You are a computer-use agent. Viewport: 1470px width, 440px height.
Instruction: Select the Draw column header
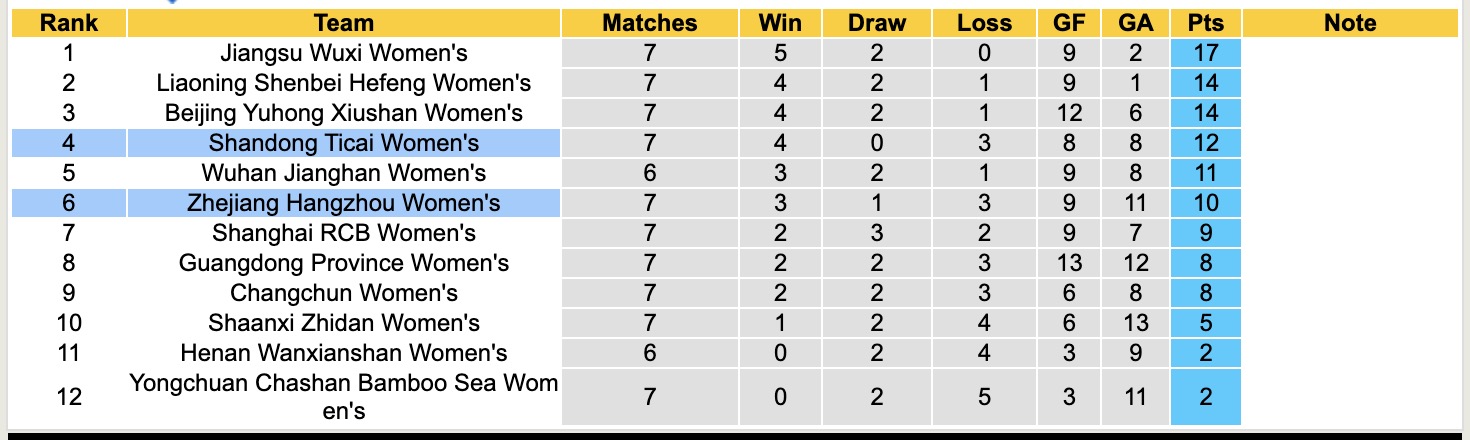coord(876,23)
